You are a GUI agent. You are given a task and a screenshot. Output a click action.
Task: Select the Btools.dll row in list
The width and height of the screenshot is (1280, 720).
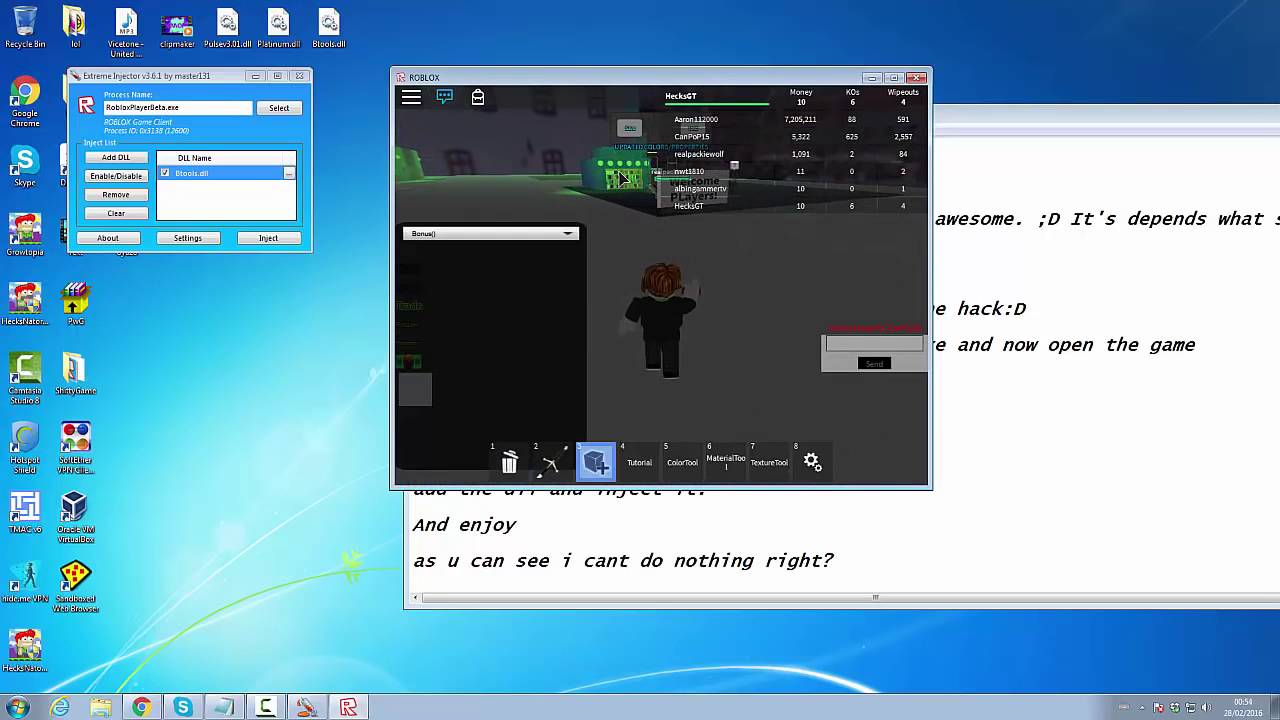[226, 173]
